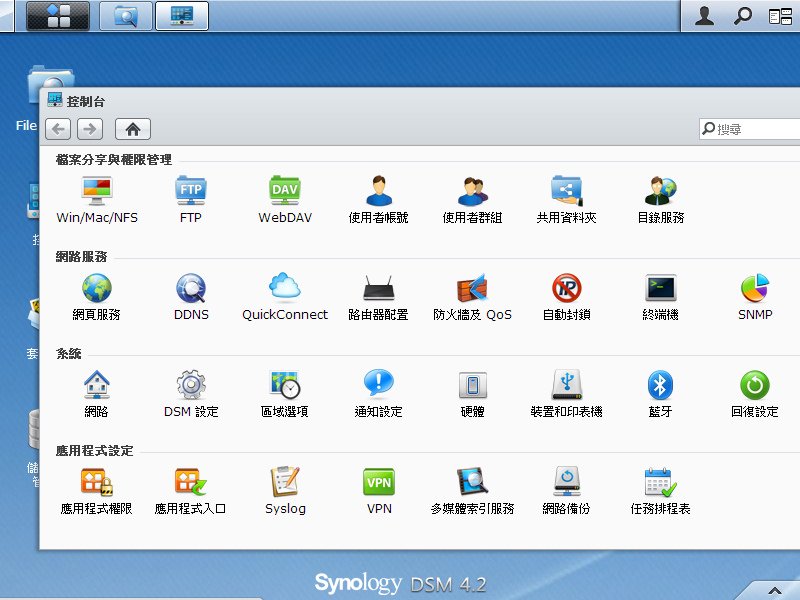The height and width of the screenshot is (600, 800).
Task: Open 回復設定 restore defaults
Action: [x=755, y=394]
